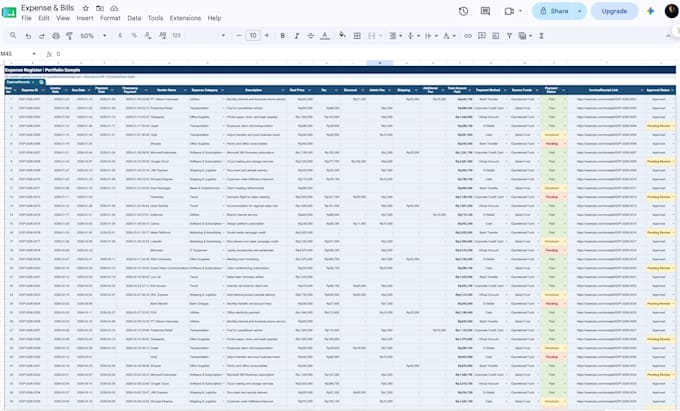The height and width of the screenshot is (411, 680).
Task: Open the Gemini sparkle assistant
Action: (x=650, y=11)
